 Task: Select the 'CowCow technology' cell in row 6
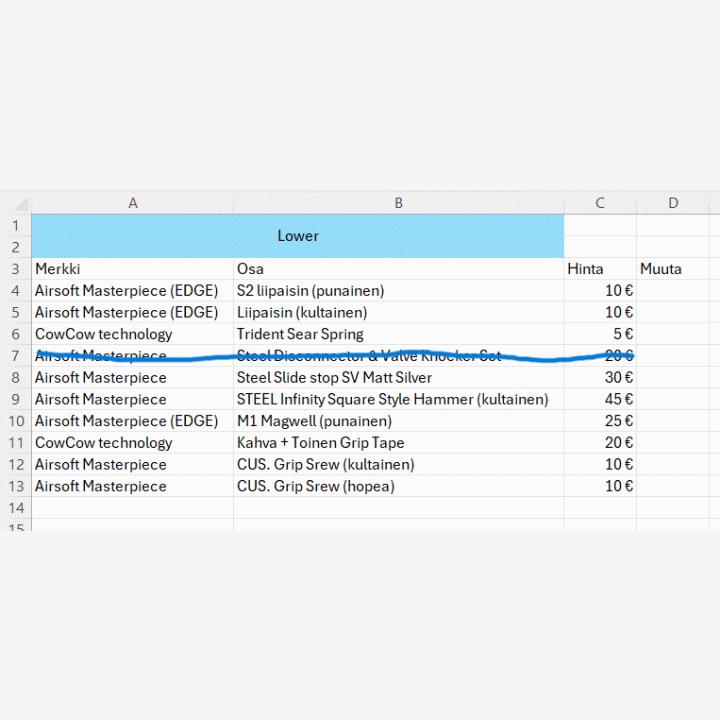[x=133, y=334]
